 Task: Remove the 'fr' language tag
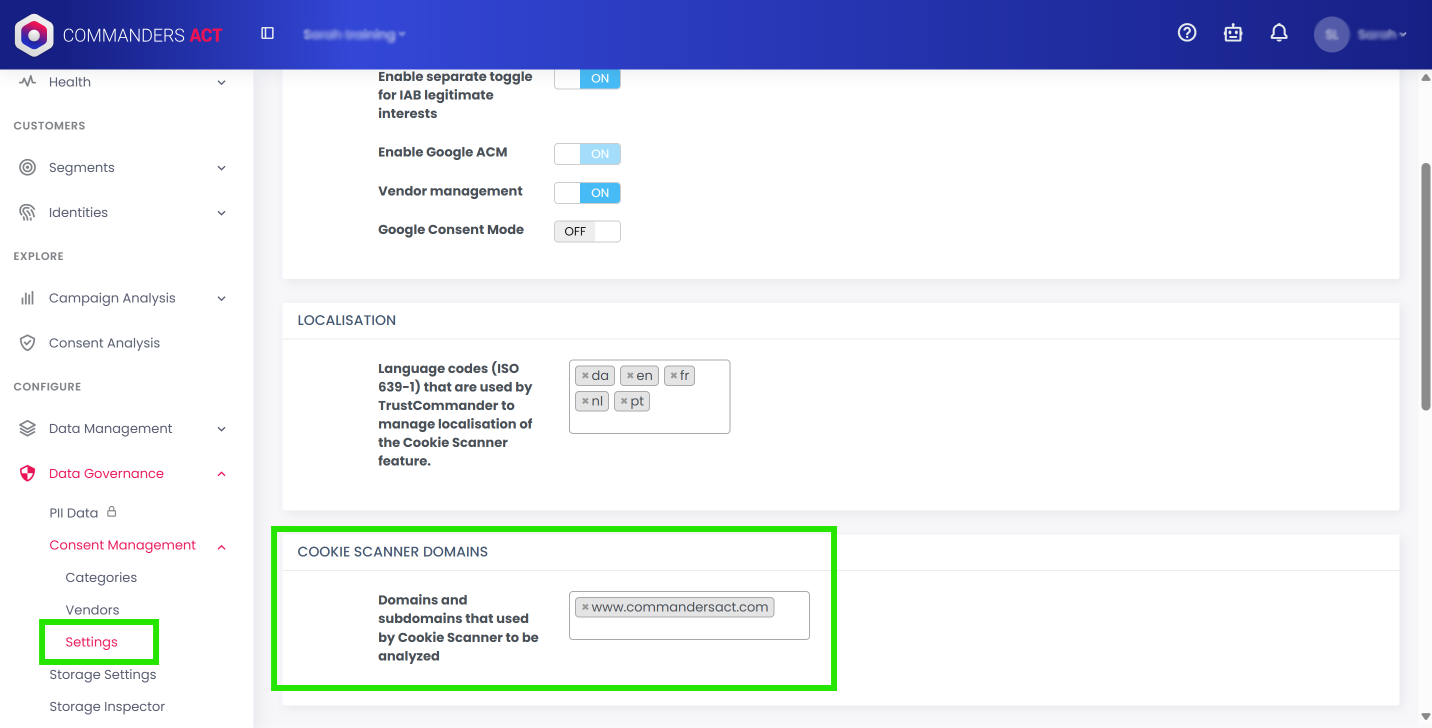[x=674, y=376]
